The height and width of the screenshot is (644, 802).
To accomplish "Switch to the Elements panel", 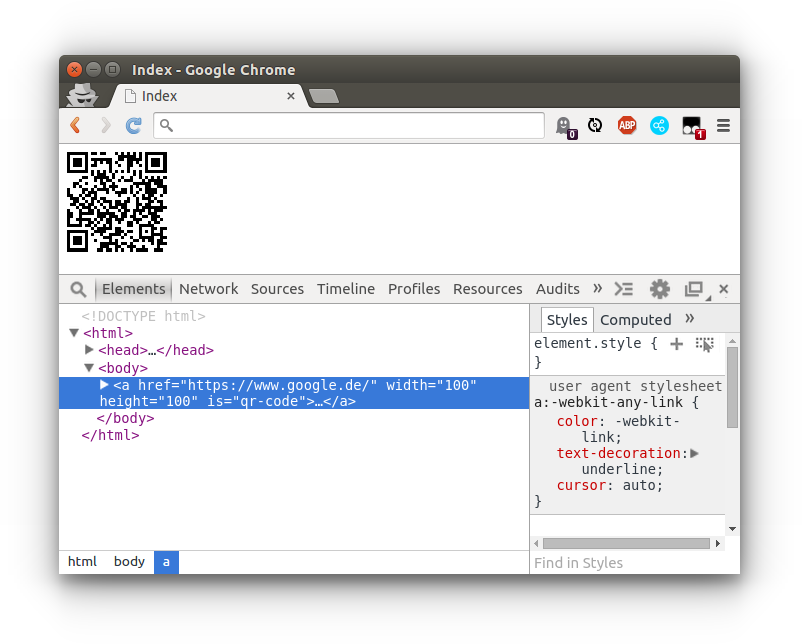I will [133, 289].
